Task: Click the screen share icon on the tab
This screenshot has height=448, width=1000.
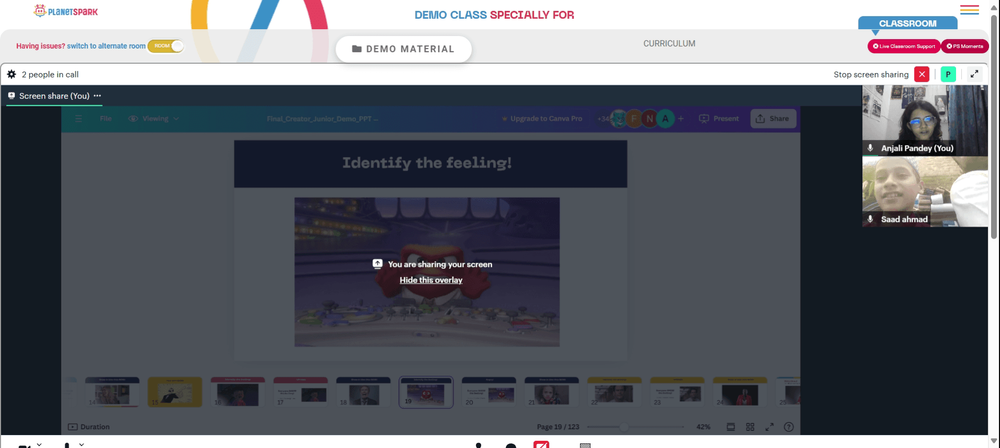Action: pos(11,96)
